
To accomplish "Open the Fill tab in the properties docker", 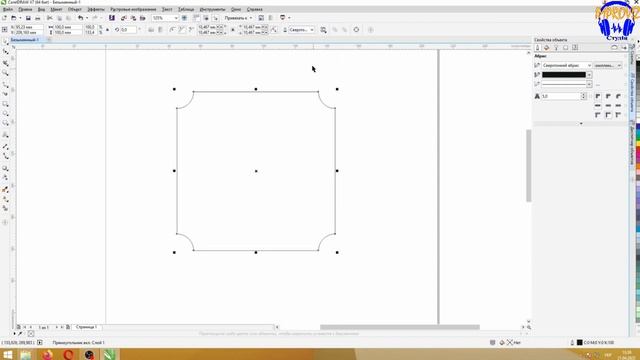I will click(x=547, y=48).
